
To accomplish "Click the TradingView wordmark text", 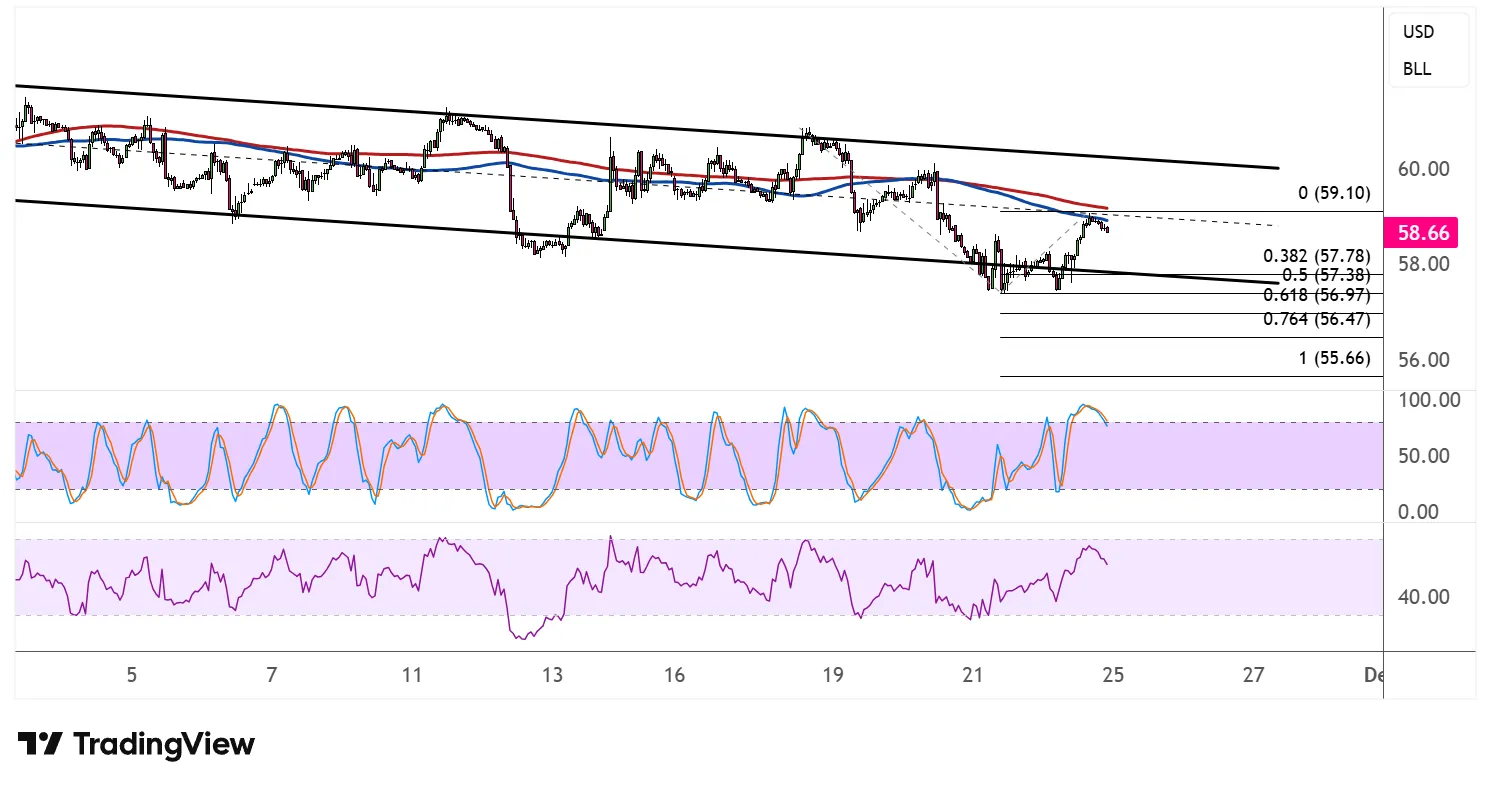I will click(x=164, y=744).
